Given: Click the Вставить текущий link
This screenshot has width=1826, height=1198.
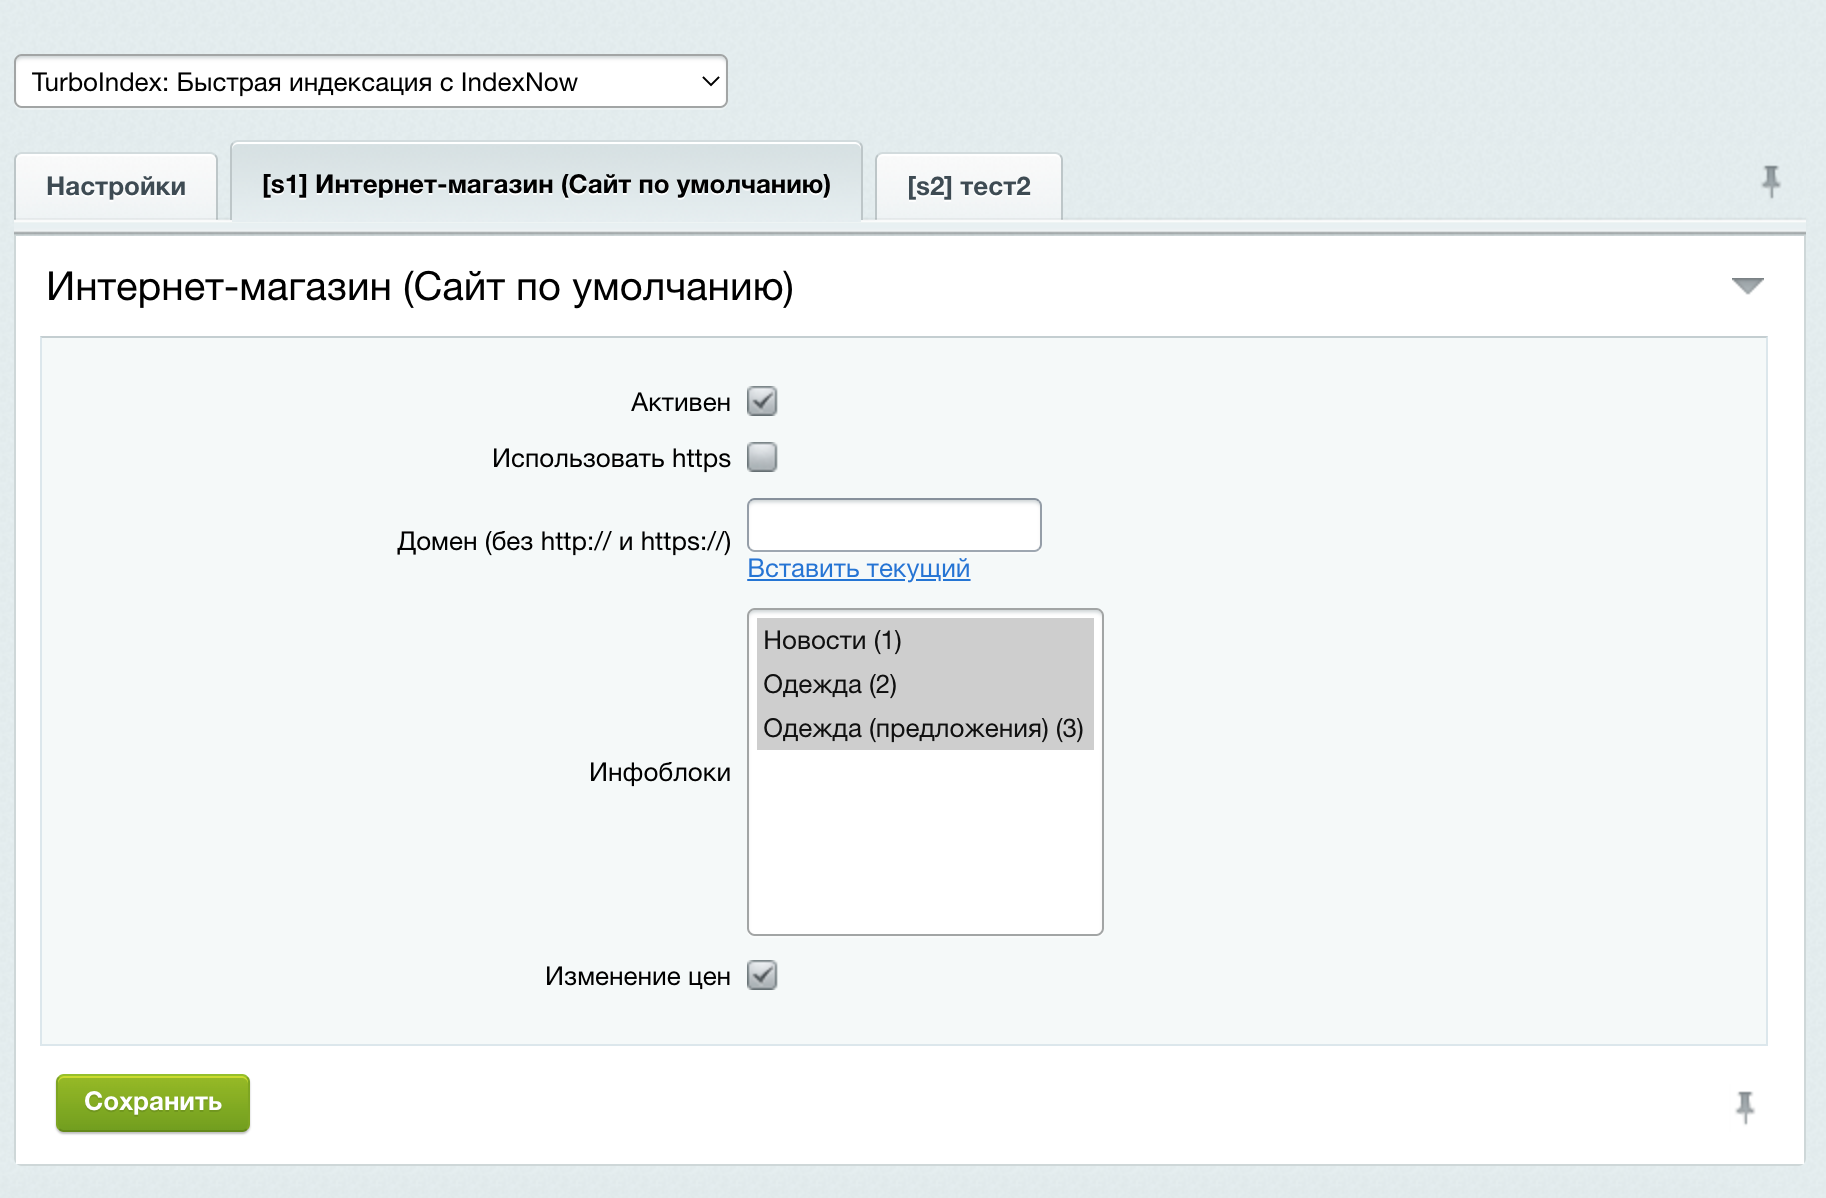Looking at the screenshot, I should tap(858, 568).
